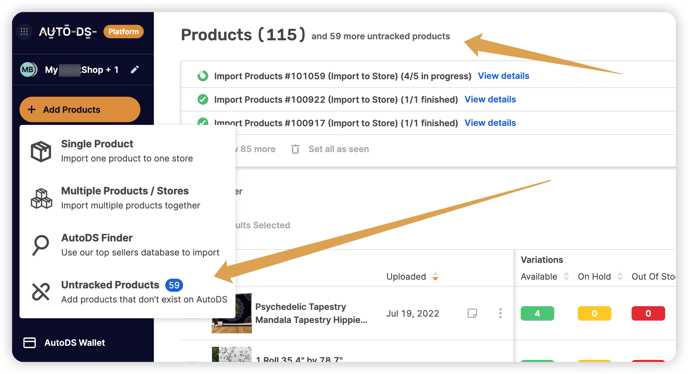Image resolution: width=688 pixels, height=374 pixels.
Task: Open three-dot menu for Psychedelic Tapestry product
Action: click(500, 313)
